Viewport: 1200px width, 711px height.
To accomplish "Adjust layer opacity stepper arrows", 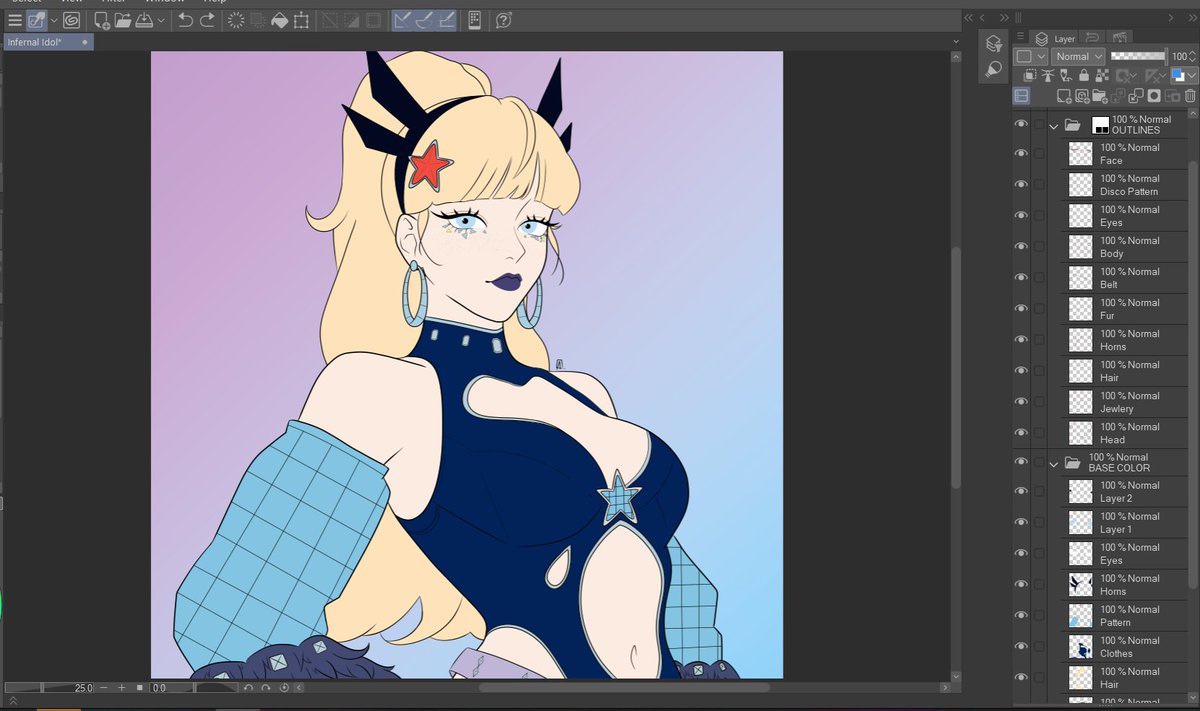I will (x=1192, y=56).
